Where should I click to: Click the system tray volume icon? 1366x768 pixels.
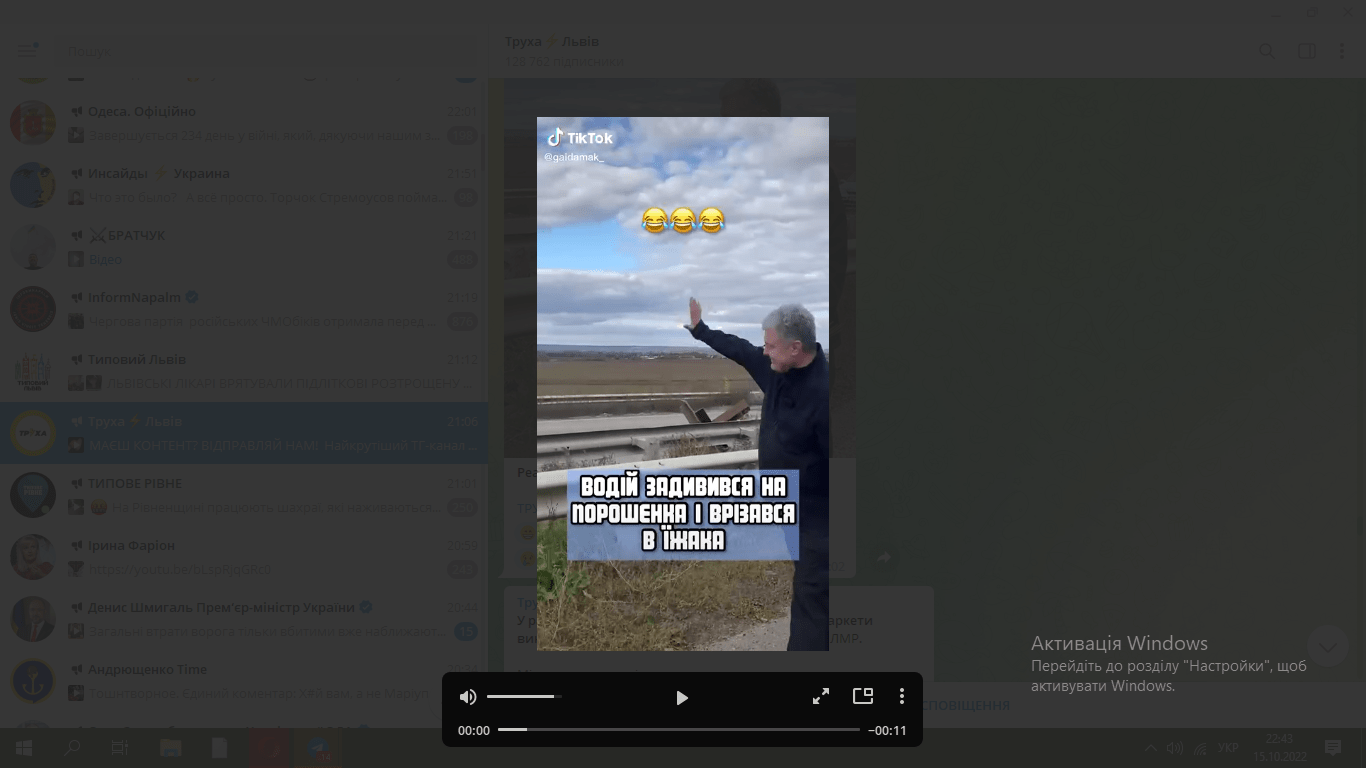tap(1176, 748)
